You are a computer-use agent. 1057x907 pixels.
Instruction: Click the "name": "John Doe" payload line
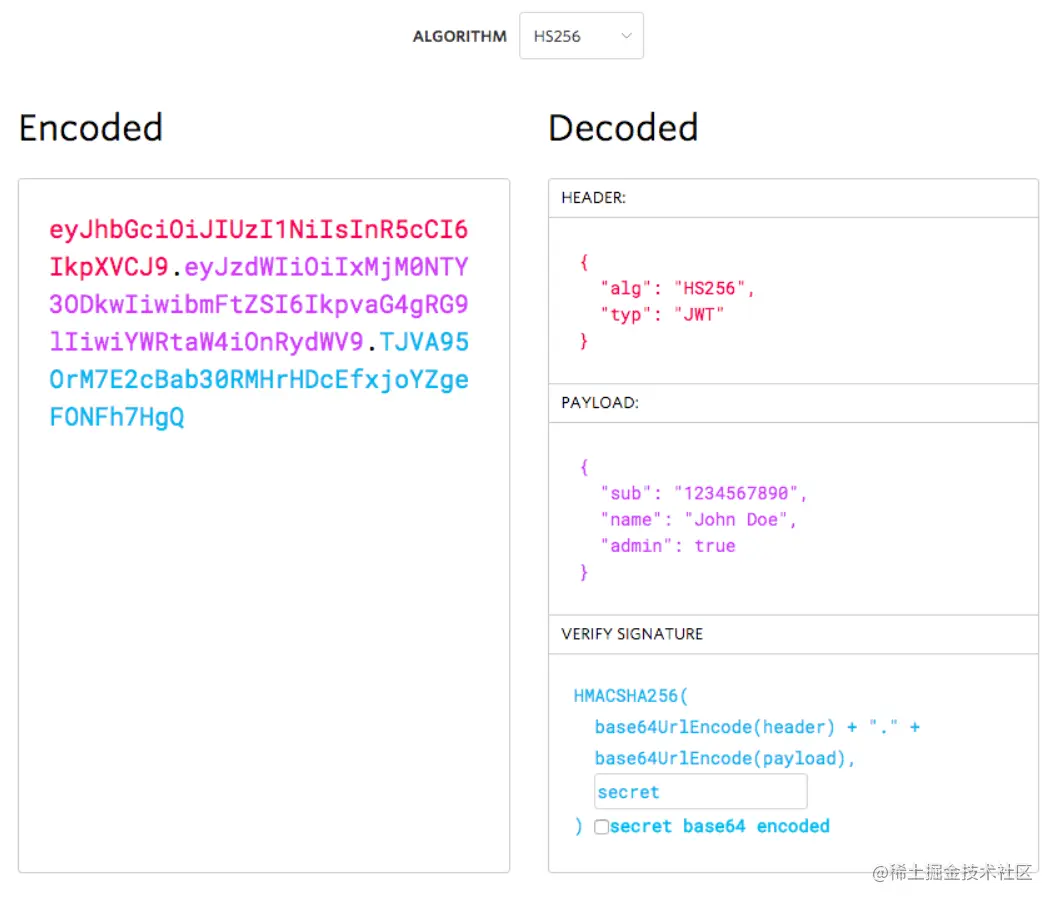click(x=698, y=519)
